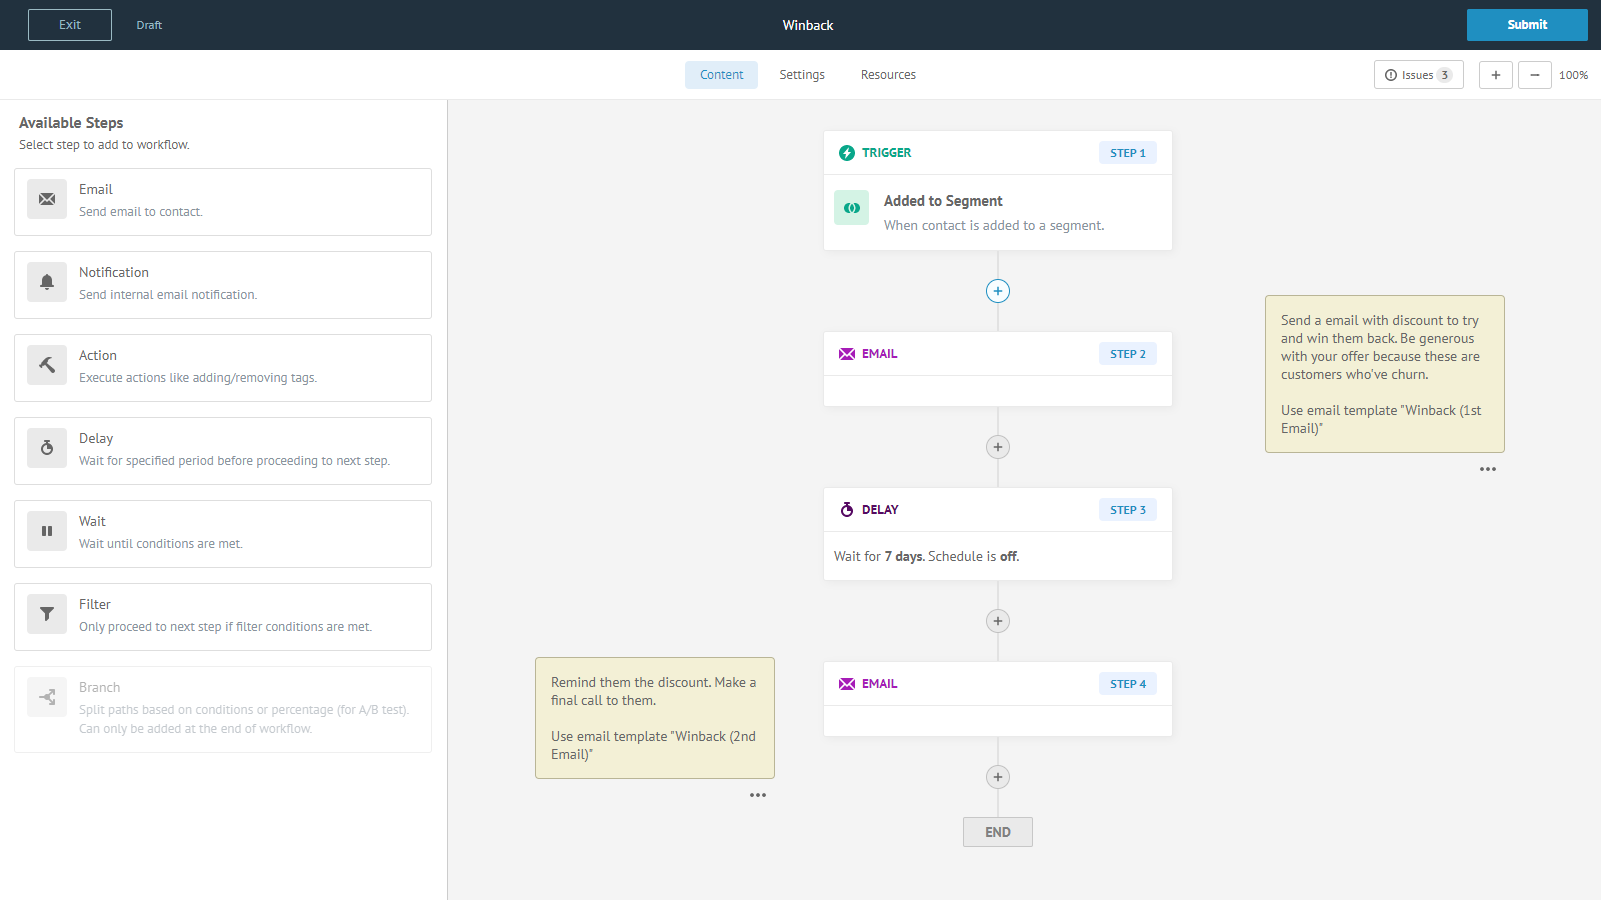The width and height of the screenshot is (1601, 900).
Task: Exit the workflow editor
Action: click(70, 25)
